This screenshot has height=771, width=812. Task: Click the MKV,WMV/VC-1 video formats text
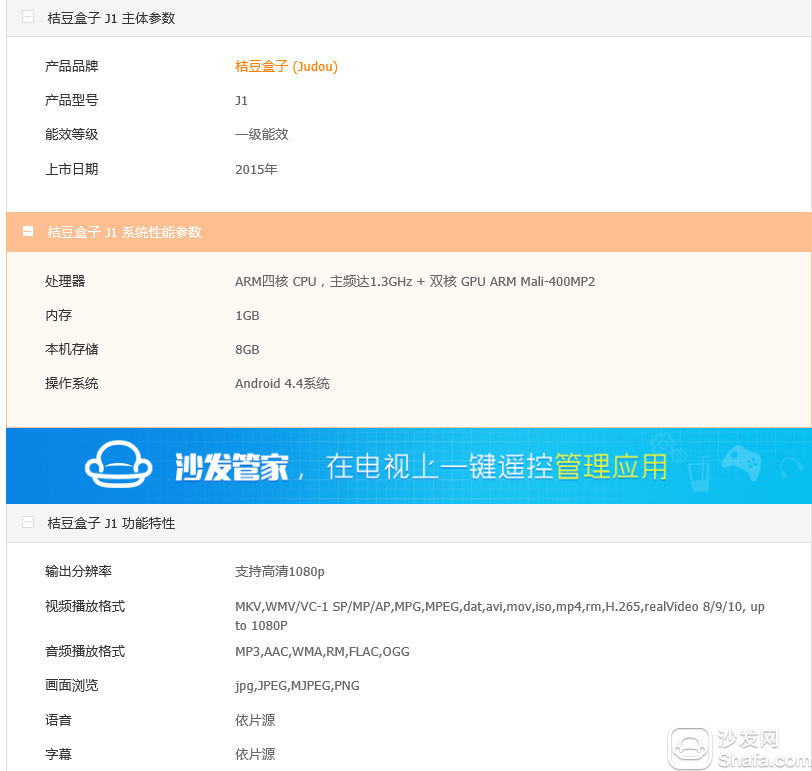(500, 616)
